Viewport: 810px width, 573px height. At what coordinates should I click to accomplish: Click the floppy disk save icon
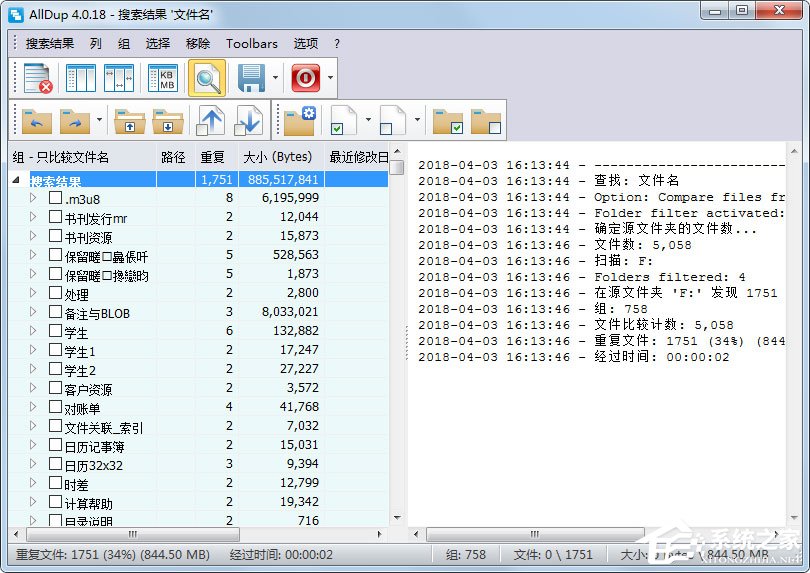coord(250,78)
